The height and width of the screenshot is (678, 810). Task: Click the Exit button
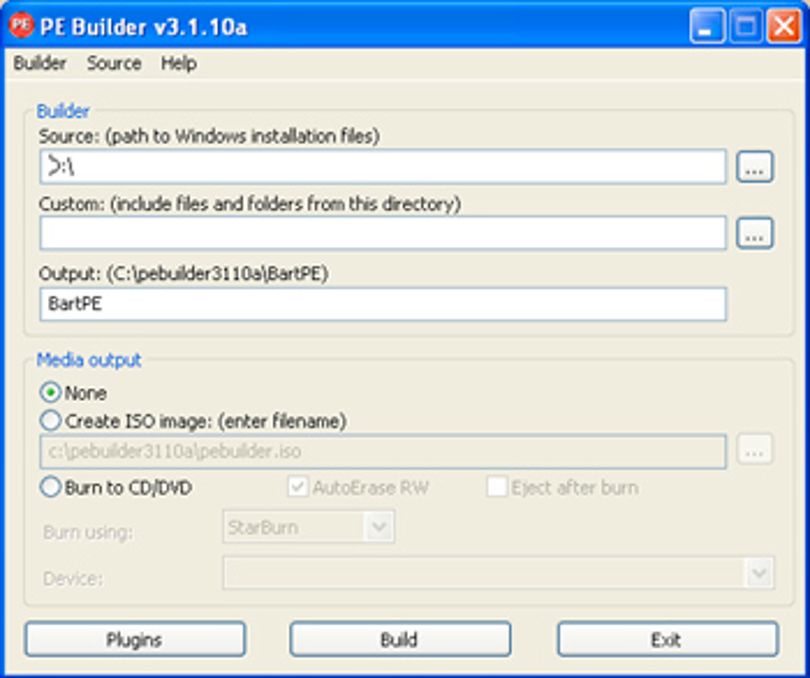pos(667,640)
